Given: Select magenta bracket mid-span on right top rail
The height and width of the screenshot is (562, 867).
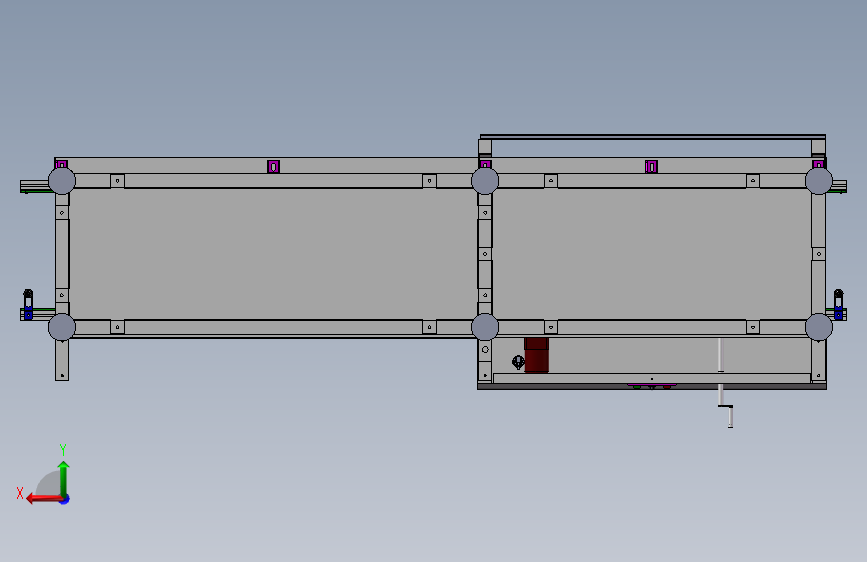Looking at the screenshot, I should [651, 166].
